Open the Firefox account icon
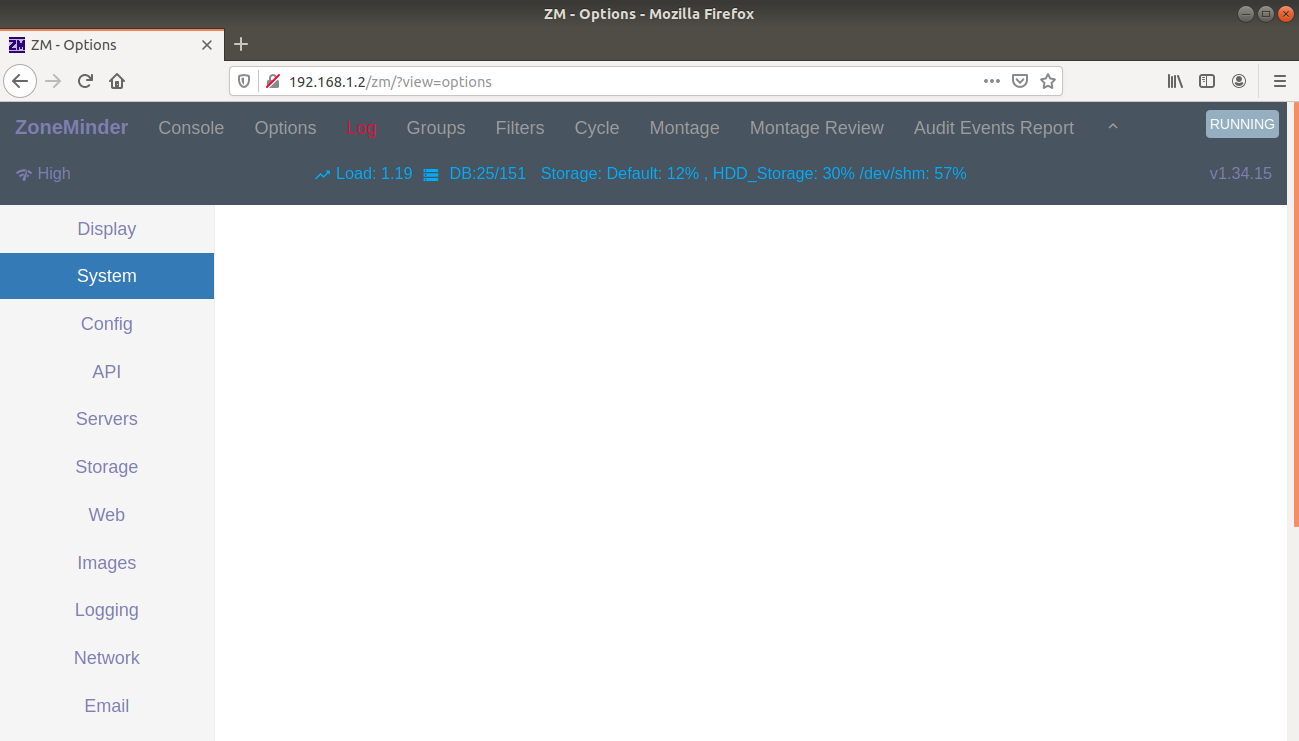The height and width of the screenshot is (741, 1299). click(x=1239, y=81)
